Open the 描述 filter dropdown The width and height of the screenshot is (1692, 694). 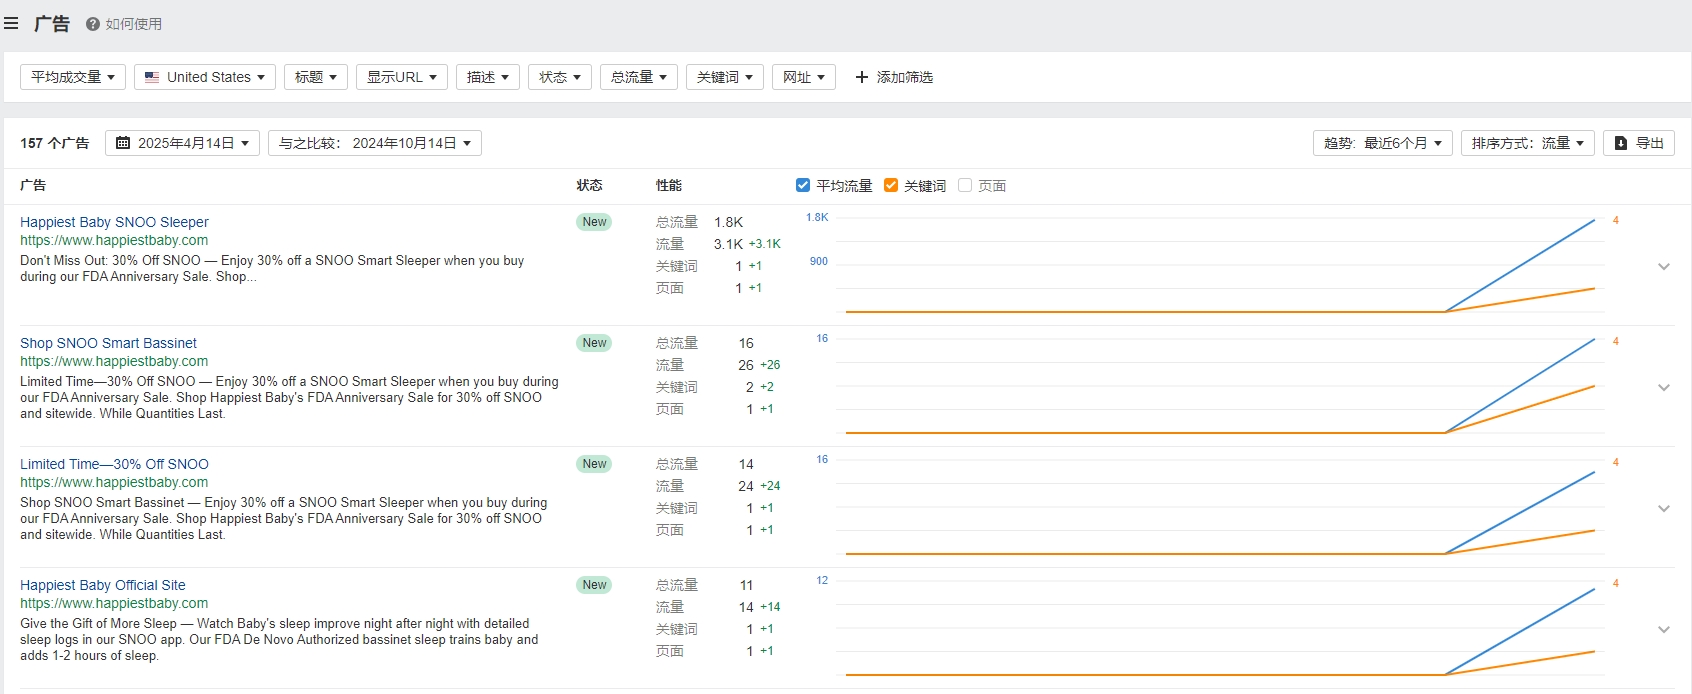(488, 77)
